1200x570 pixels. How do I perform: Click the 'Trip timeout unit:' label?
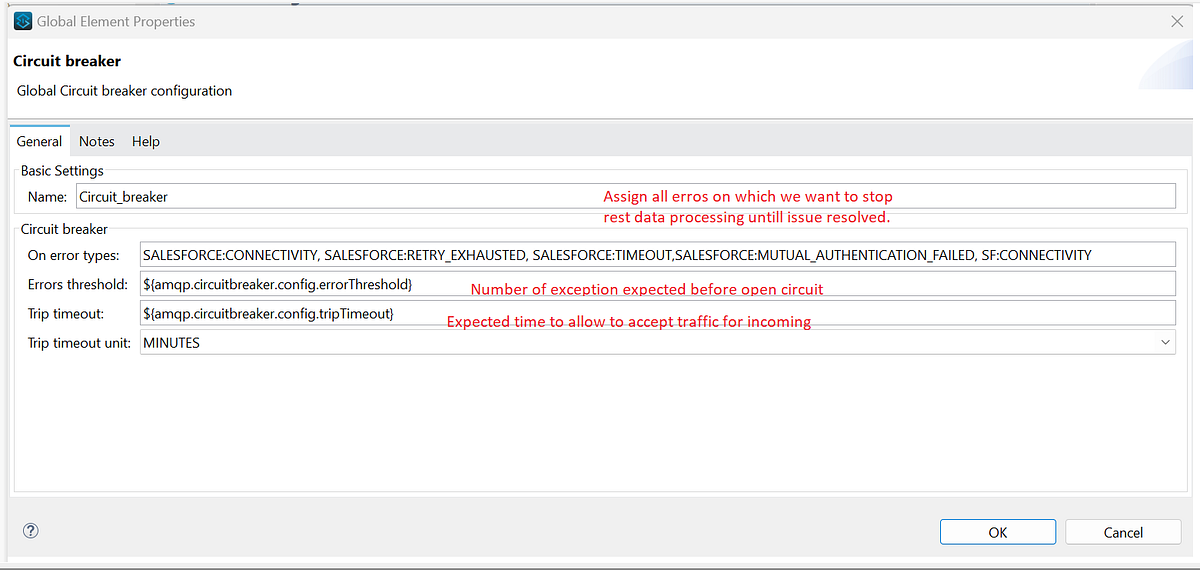click(79, 342)
